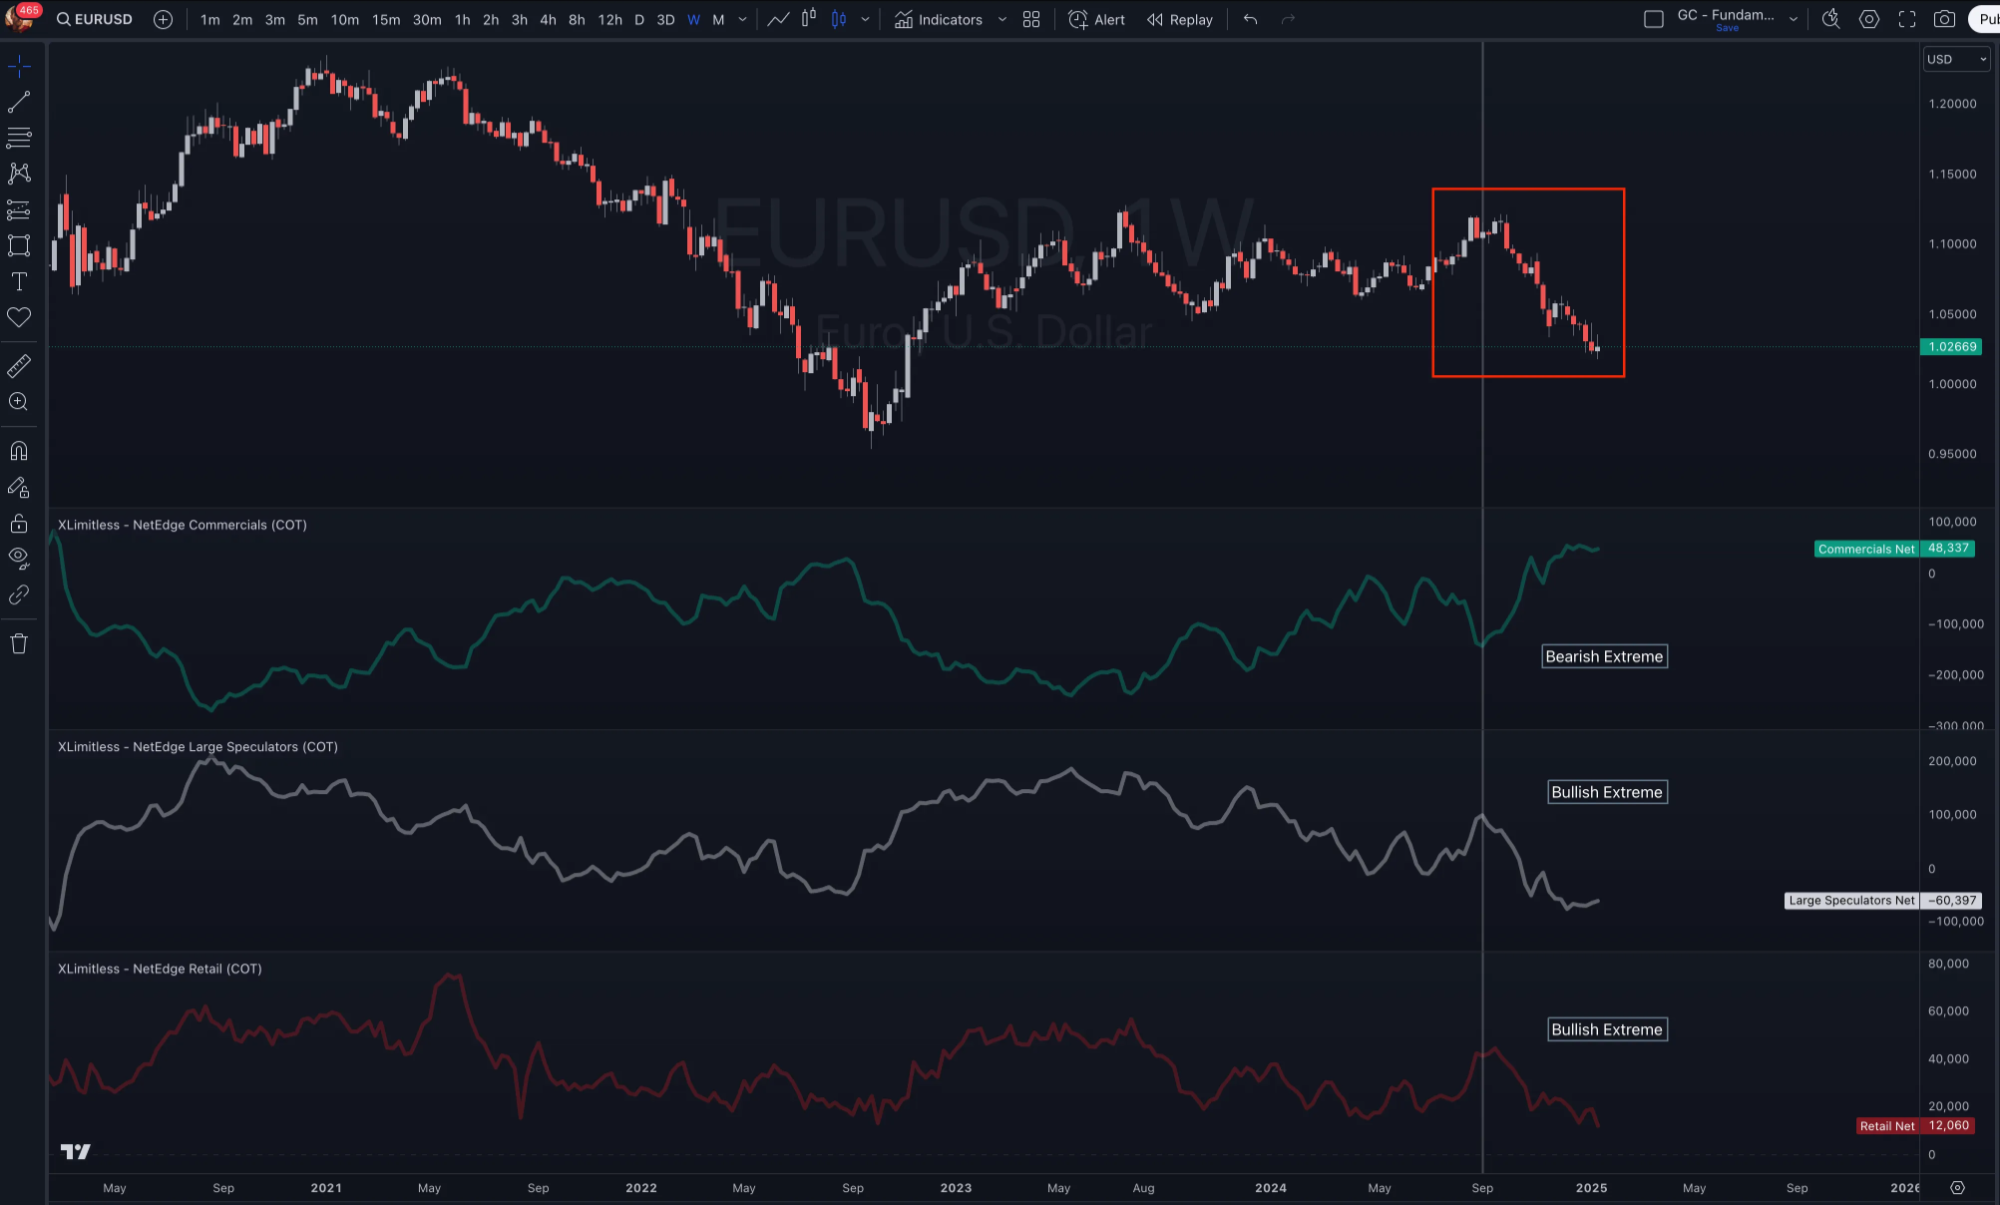Click the trash icon to remove drawings
Image resolution: width=2000 pixels, height=1205 pixels.
(x=19, y=644)
